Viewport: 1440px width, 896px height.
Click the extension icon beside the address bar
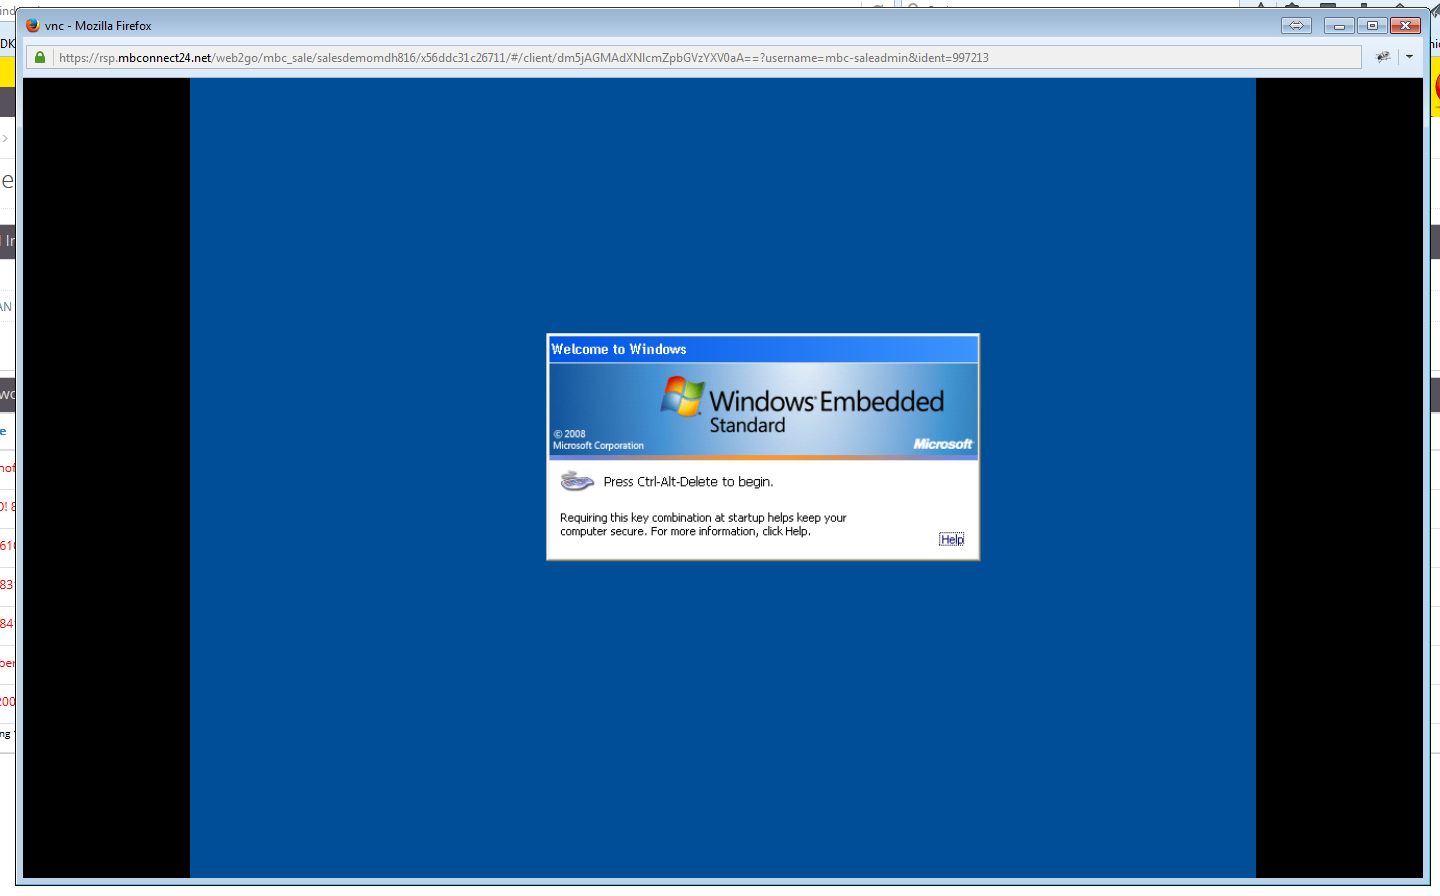point(1382,57)
